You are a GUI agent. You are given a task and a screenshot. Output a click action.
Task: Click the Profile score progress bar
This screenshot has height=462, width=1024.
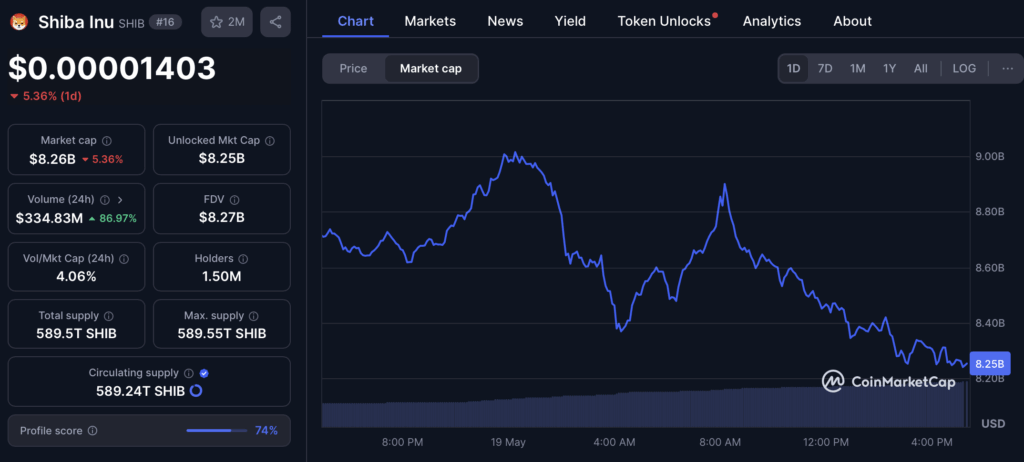pos(217,431)
